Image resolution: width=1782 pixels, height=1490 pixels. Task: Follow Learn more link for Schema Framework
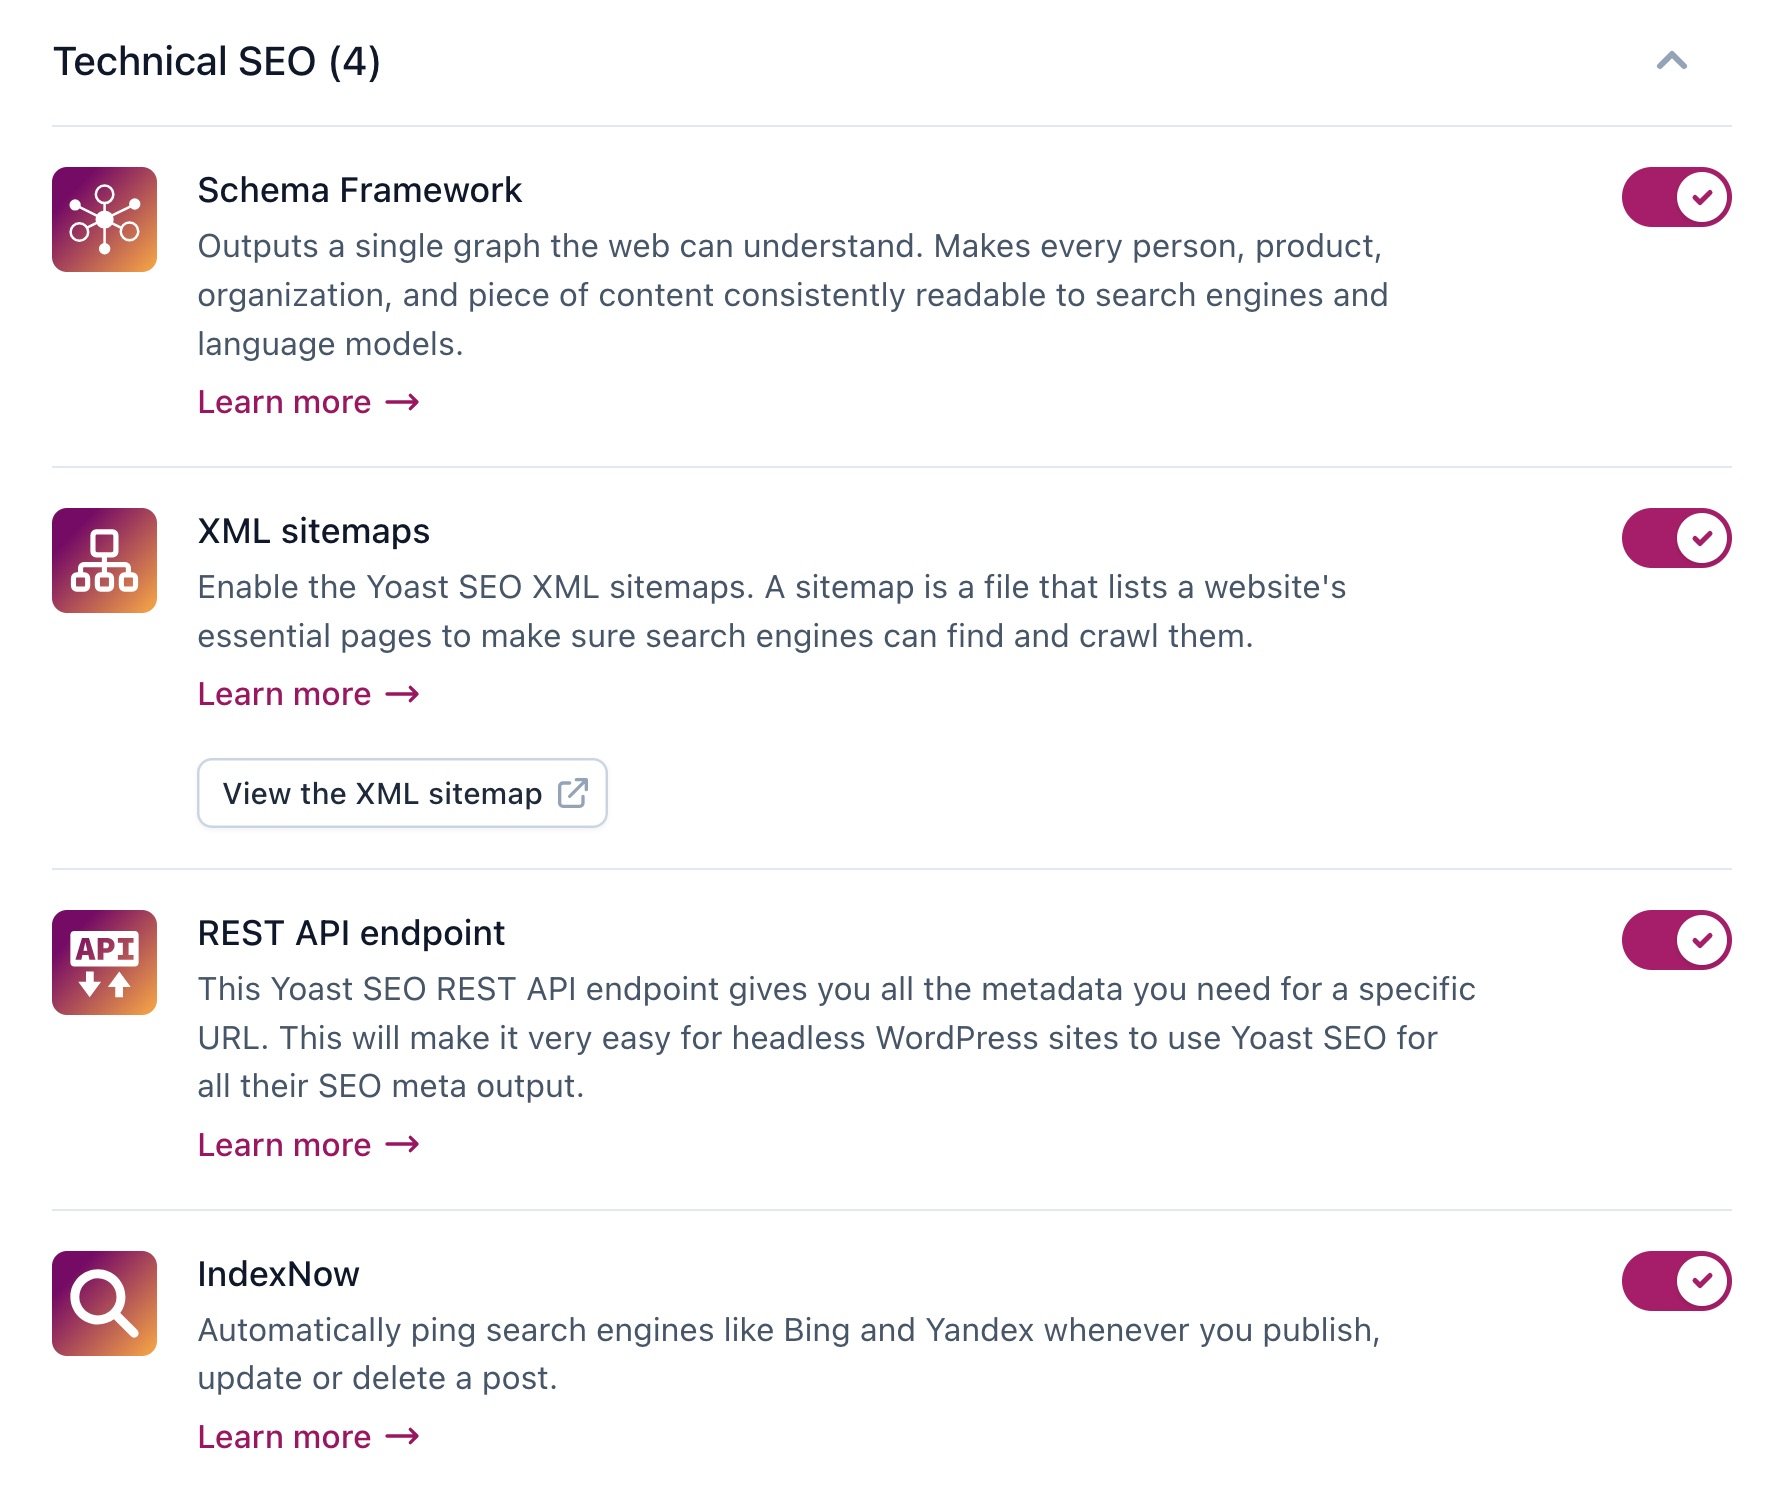(284, 402)
